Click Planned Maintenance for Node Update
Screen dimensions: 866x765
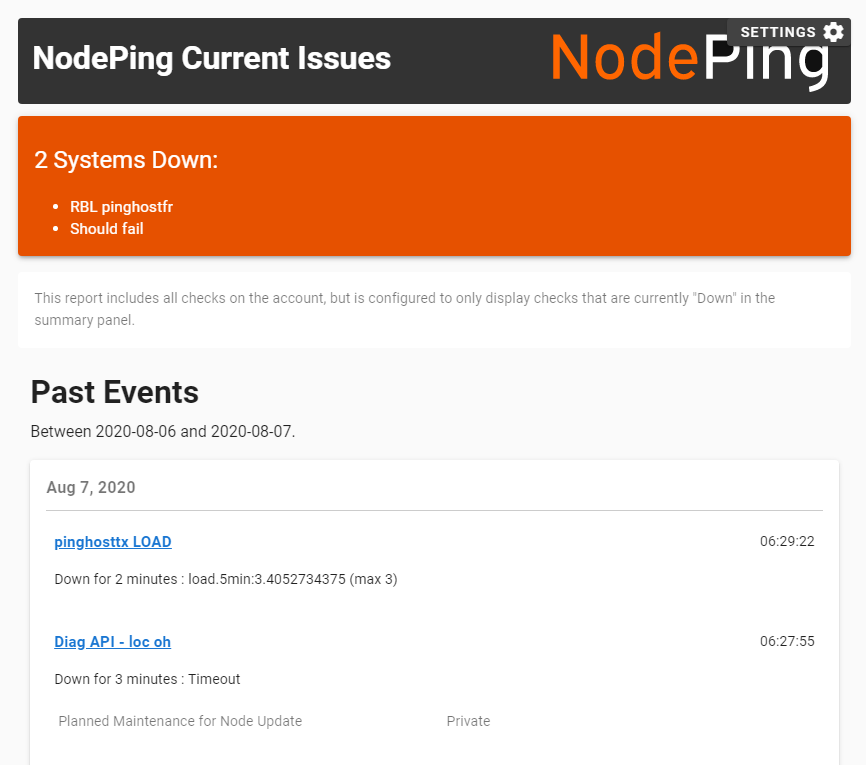pyautogui.click(x=180, y=721)
